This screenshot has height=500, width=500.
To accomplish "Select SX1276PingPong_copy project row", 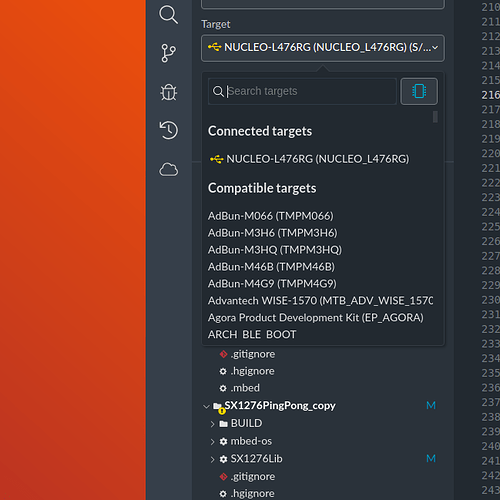I will pos(280,406).
